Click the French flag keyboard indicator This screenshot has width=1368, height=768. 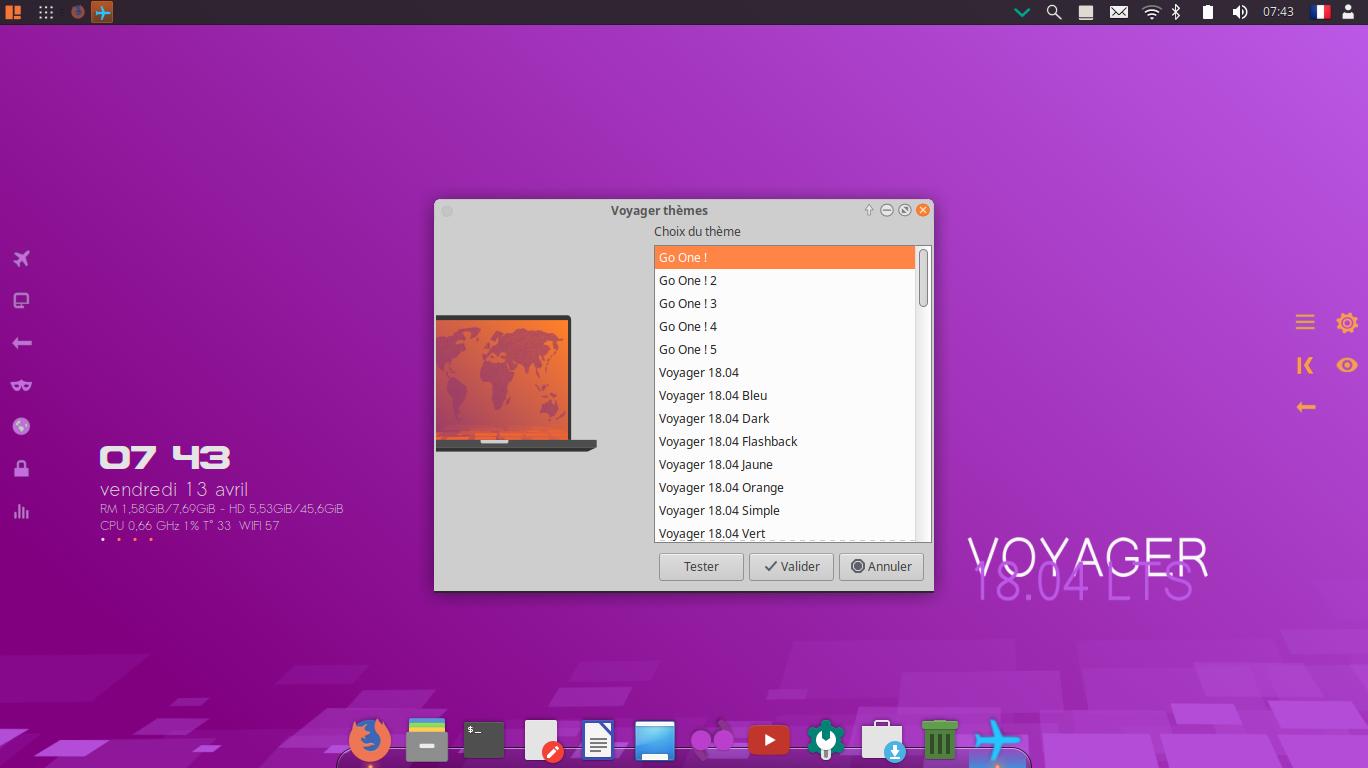pyautogui.click(x=1321, y=12)
